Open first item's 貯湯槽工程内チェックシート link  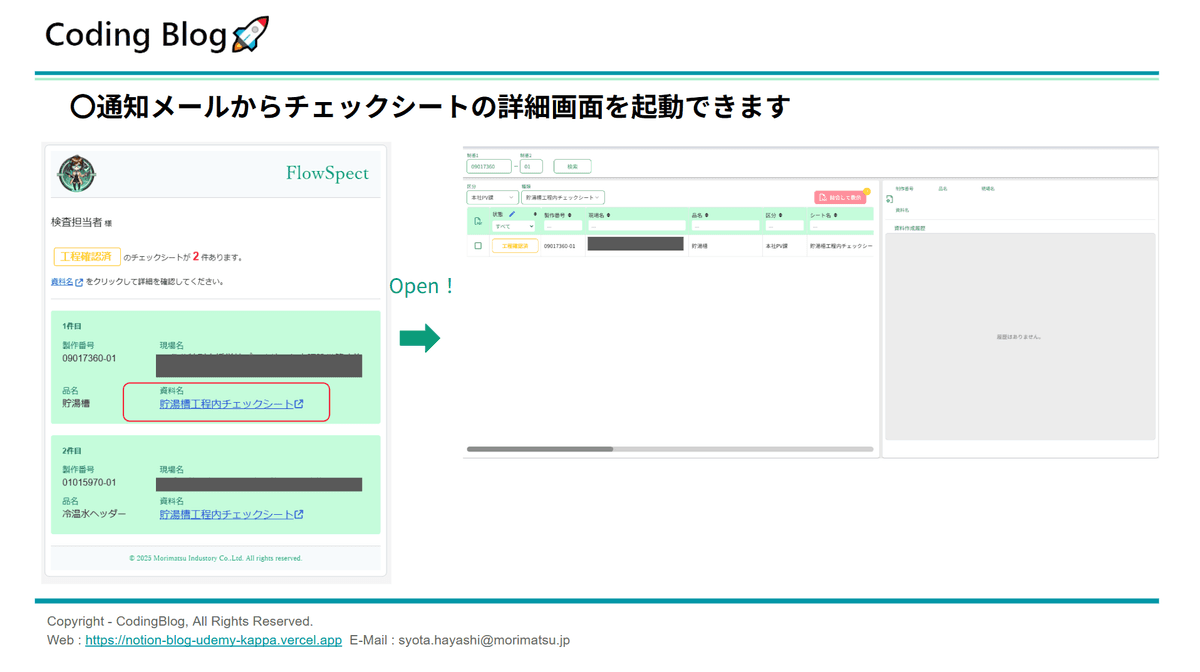231,404
